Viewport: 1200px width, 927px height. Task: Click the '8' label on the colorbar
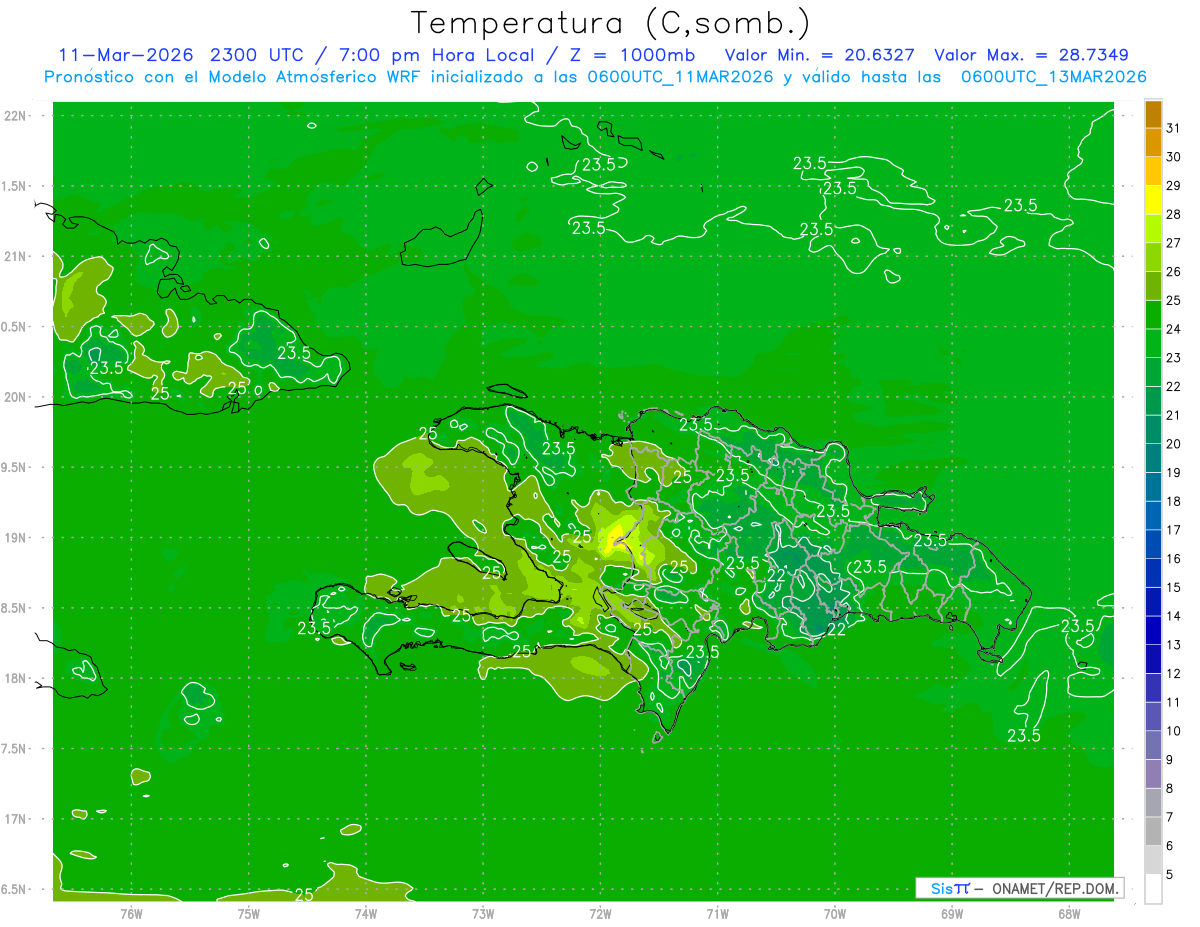click(x=1170, y=789)
